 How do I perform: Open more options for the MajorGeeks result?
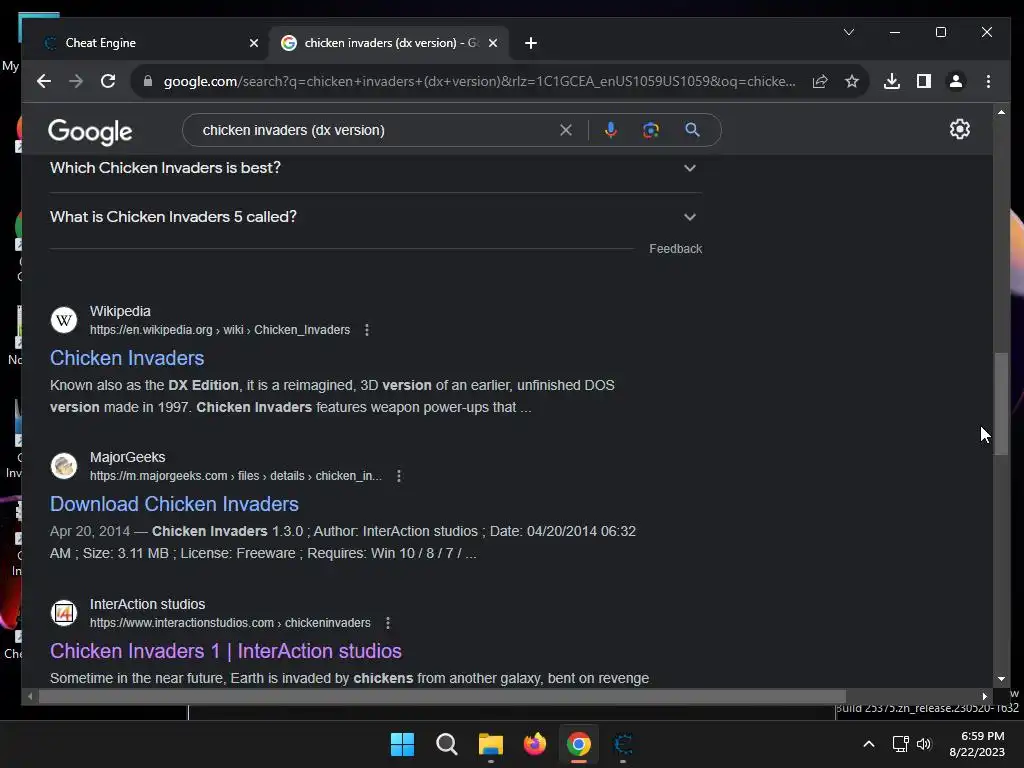pyautogui.click(x=399, y=476)
